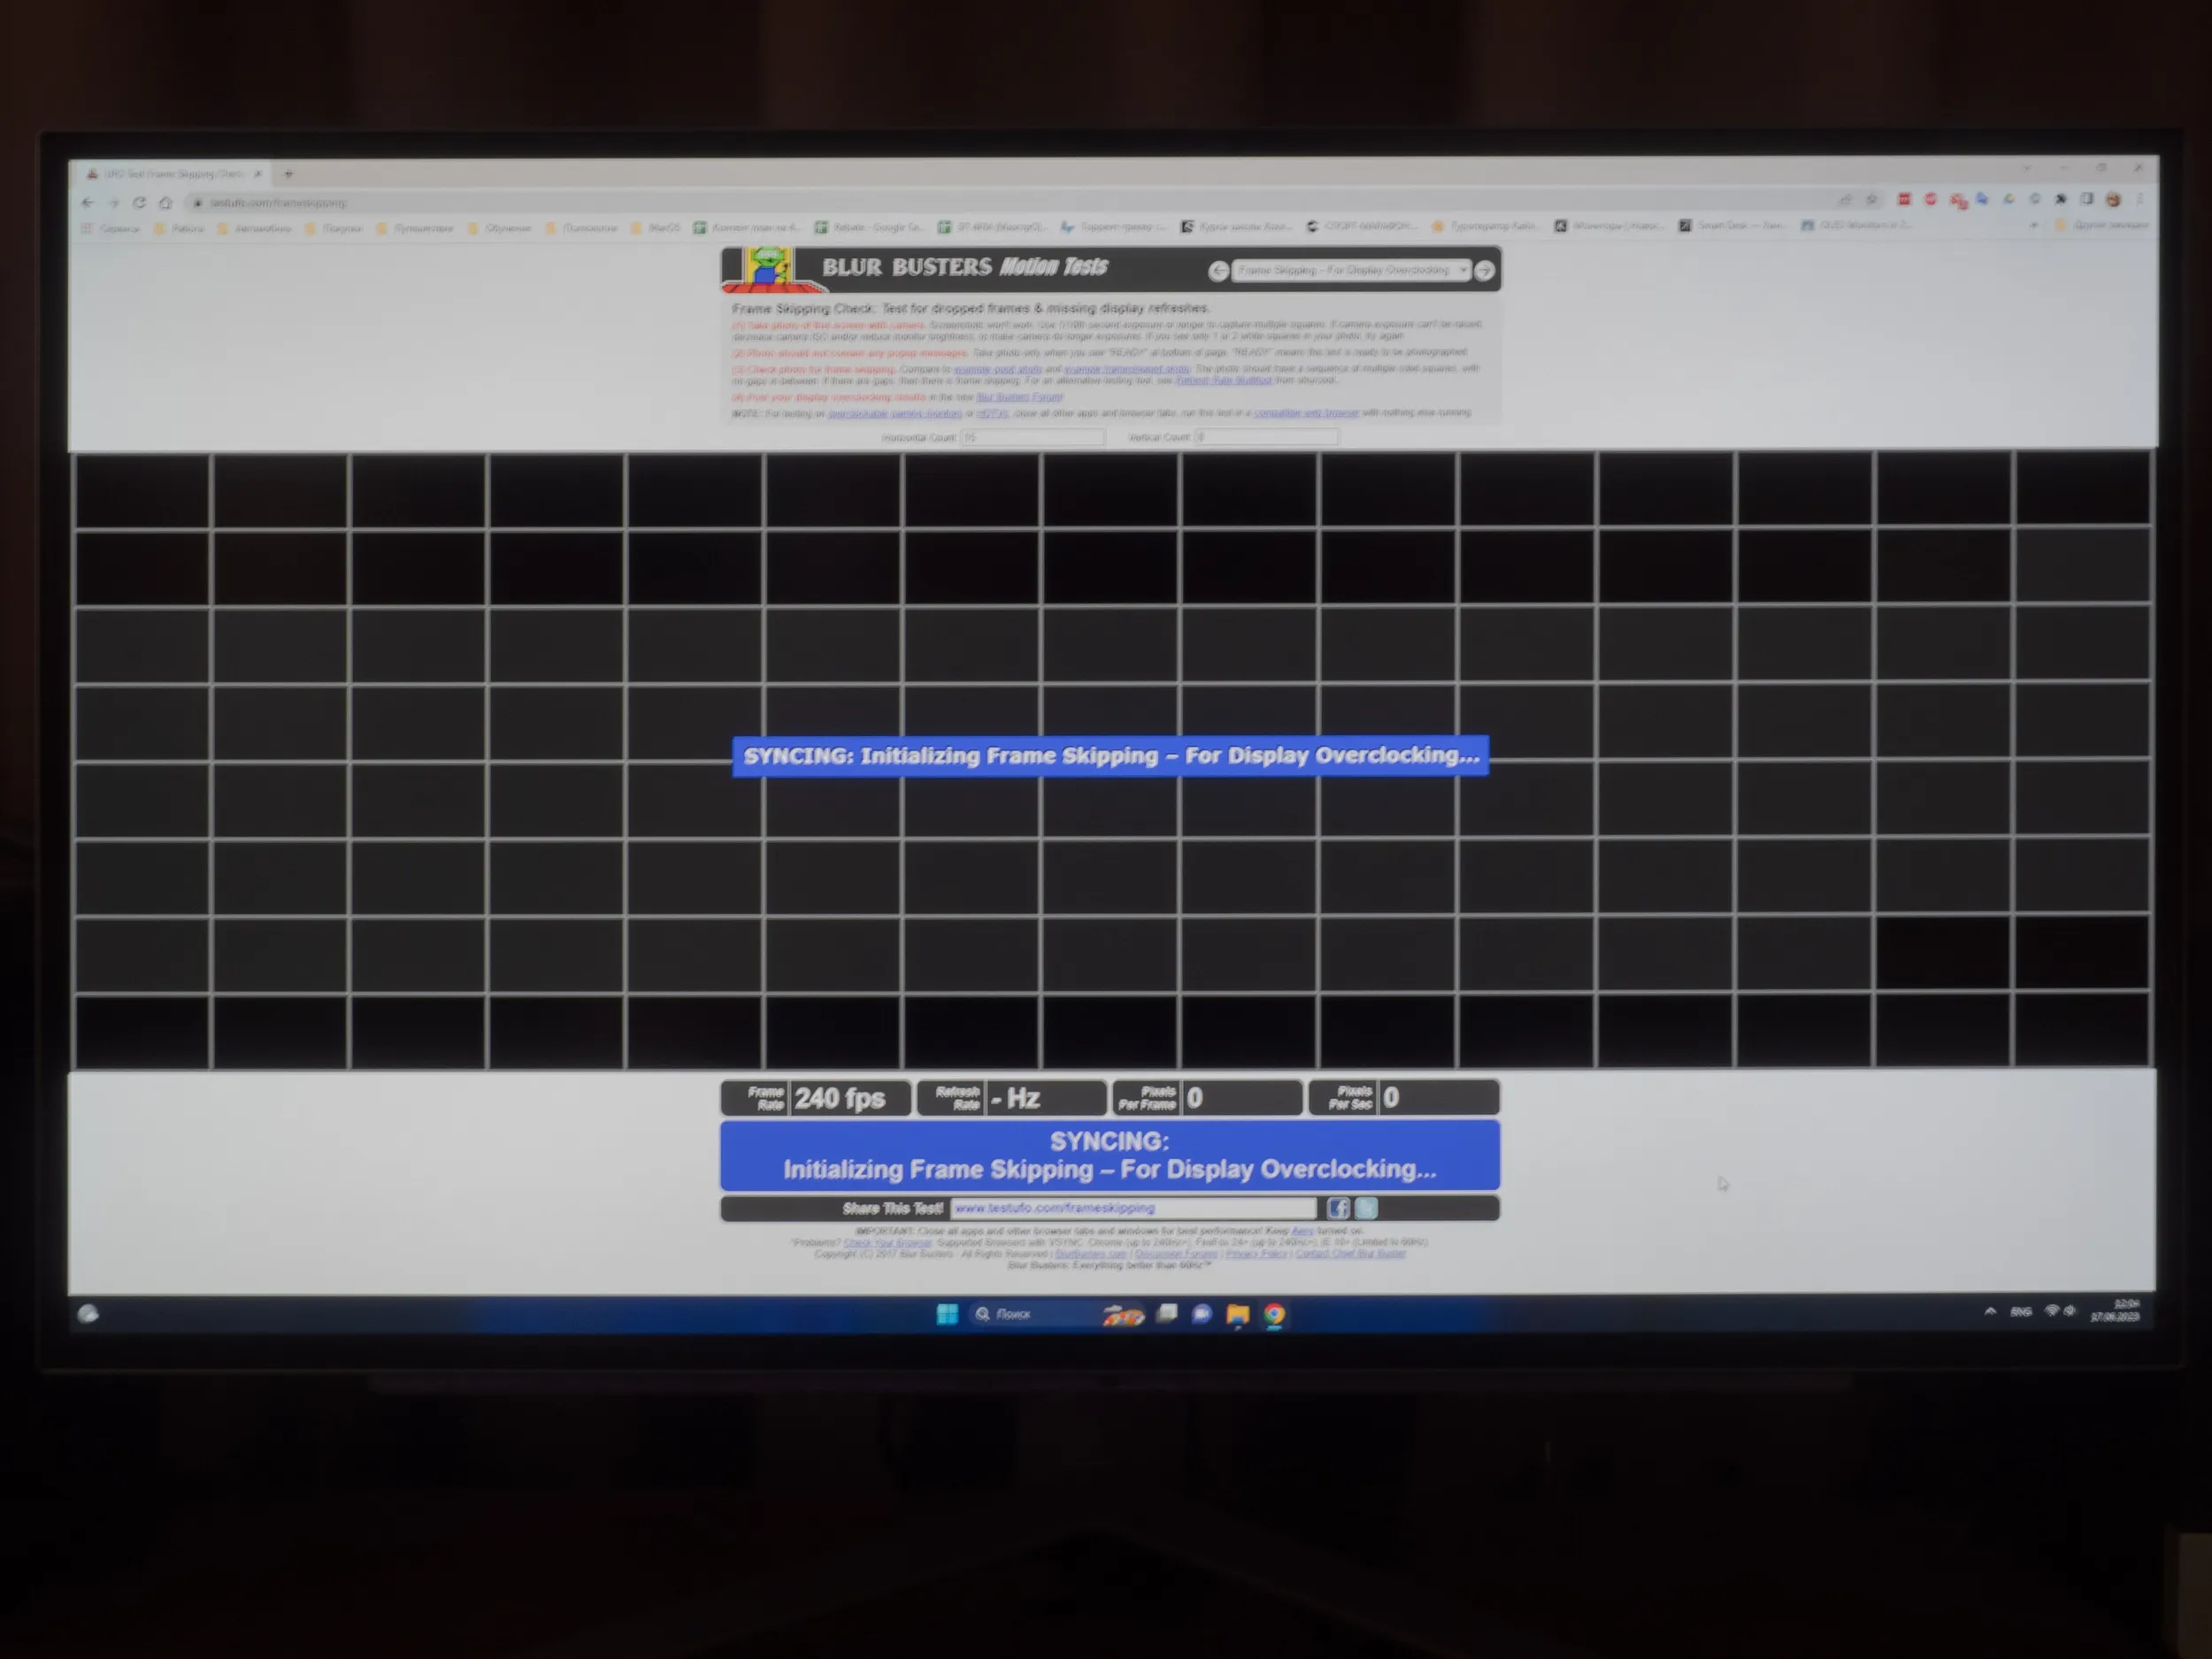
Task: Open the Privacy Policy footer link
Action: pos(1256,1254)
